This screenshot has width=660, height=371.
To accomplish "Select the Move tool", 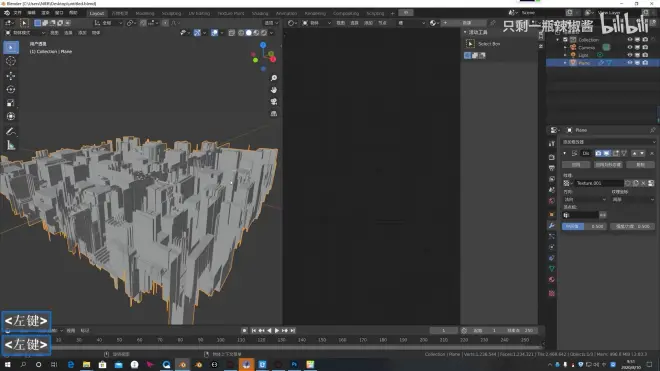I will click(11, 76).
